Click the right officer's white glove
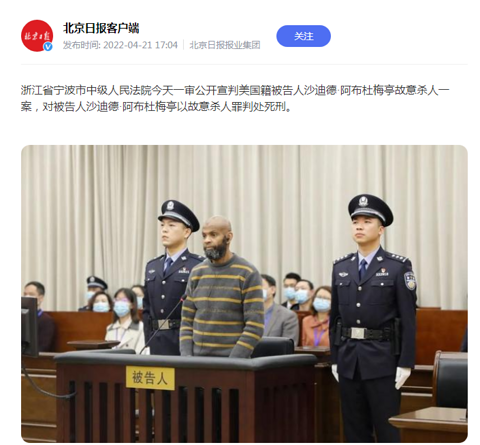The height and width of the screenshot is (445, 480). click(402, 377)
